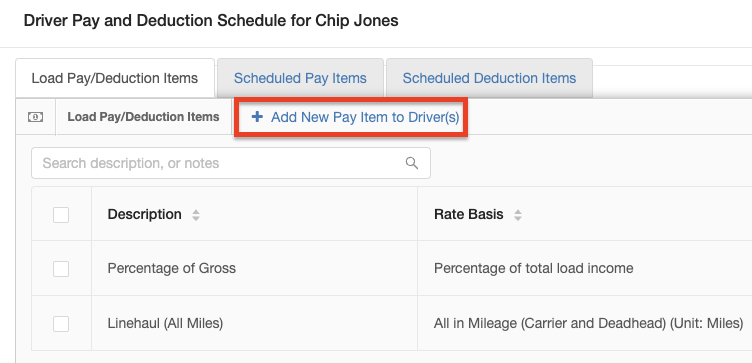The height and width of the screenshot is (363, 752).
Task: Open the Linehaul (All Miles) pay item
Action: 165,324
